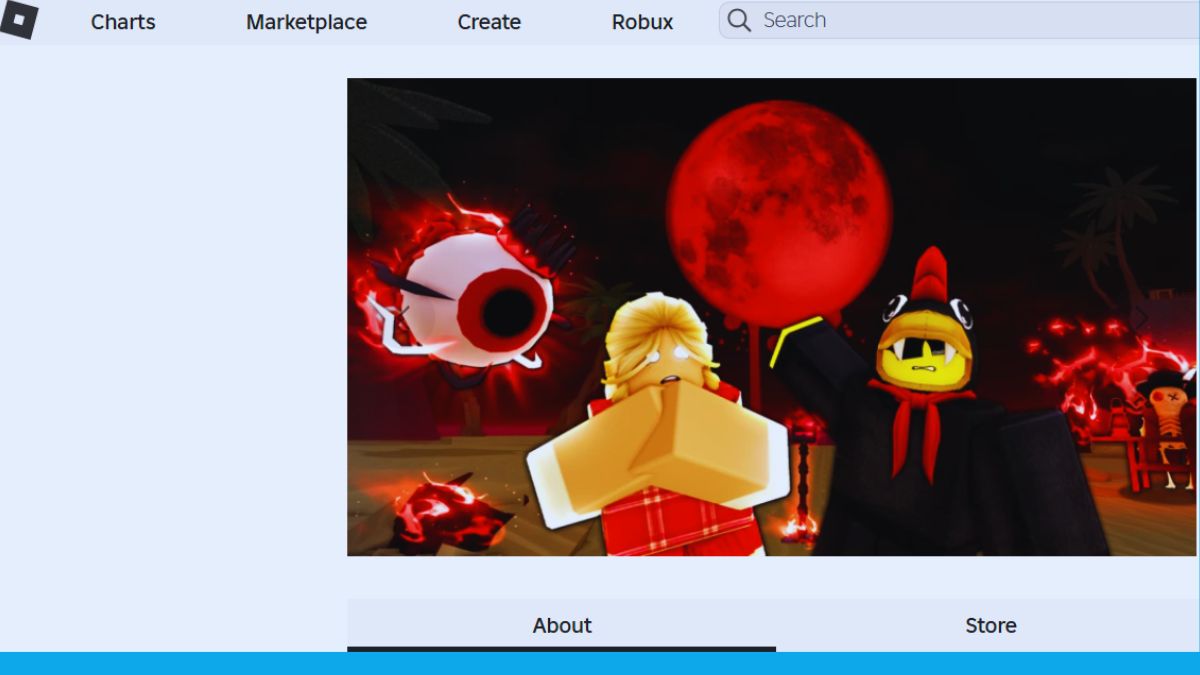Viewport: 1200px width, 675px height.
Task: Open the Charts page
Action: [x=123, y=22]
